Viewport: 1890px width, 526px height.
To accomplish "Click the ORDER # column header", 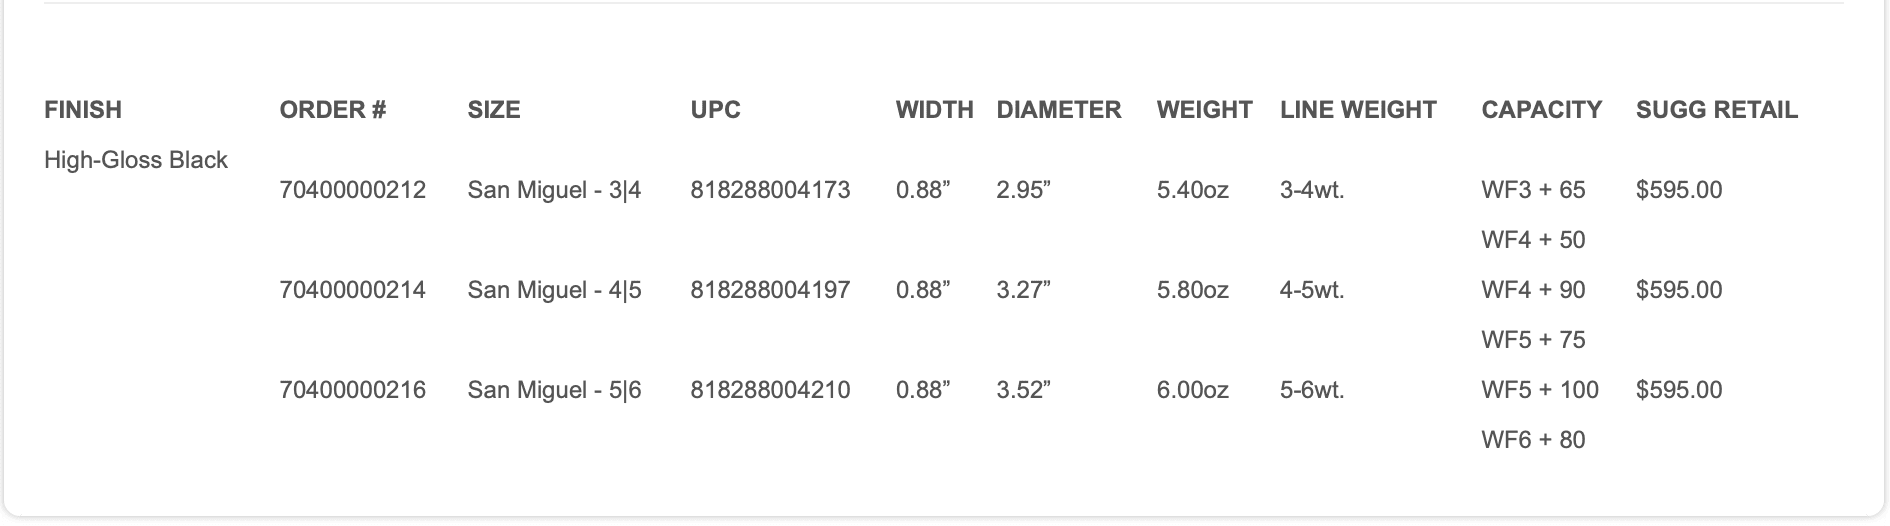I will coord(332,110).
